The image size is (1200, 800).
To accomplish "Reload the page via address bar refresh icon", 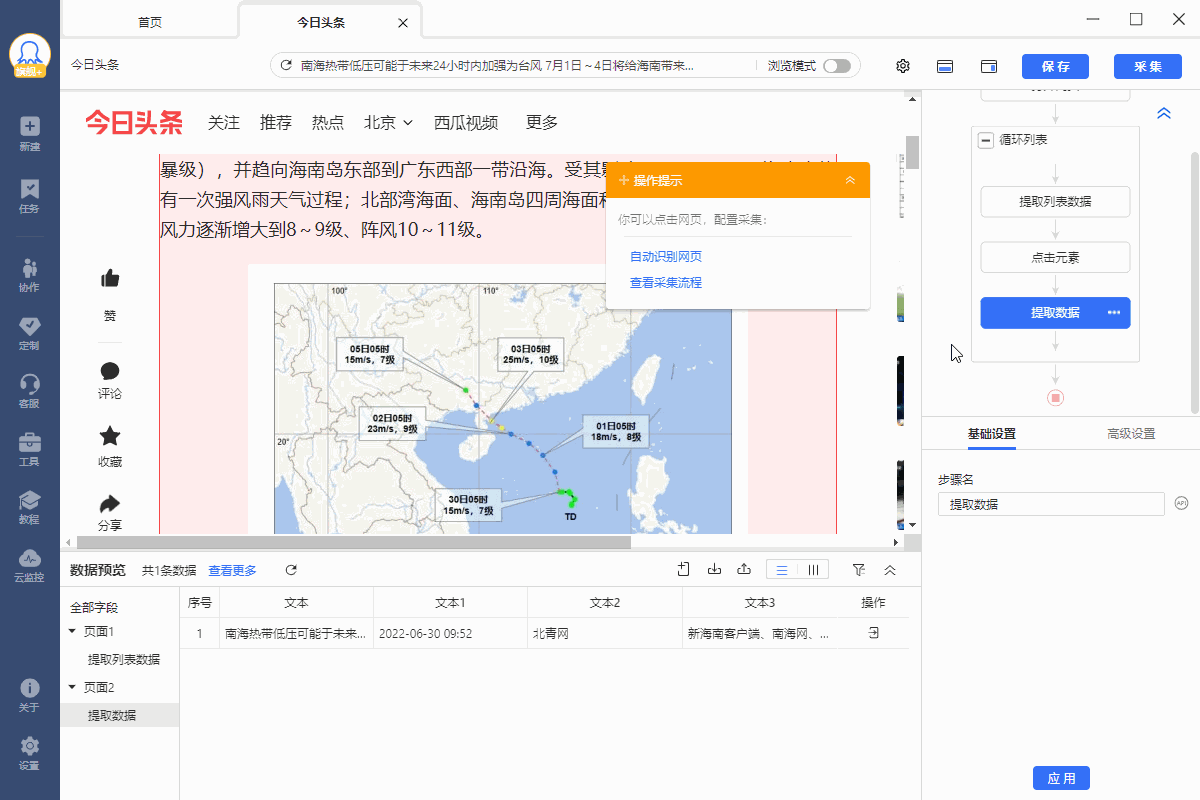I will [x=286, y=66].
